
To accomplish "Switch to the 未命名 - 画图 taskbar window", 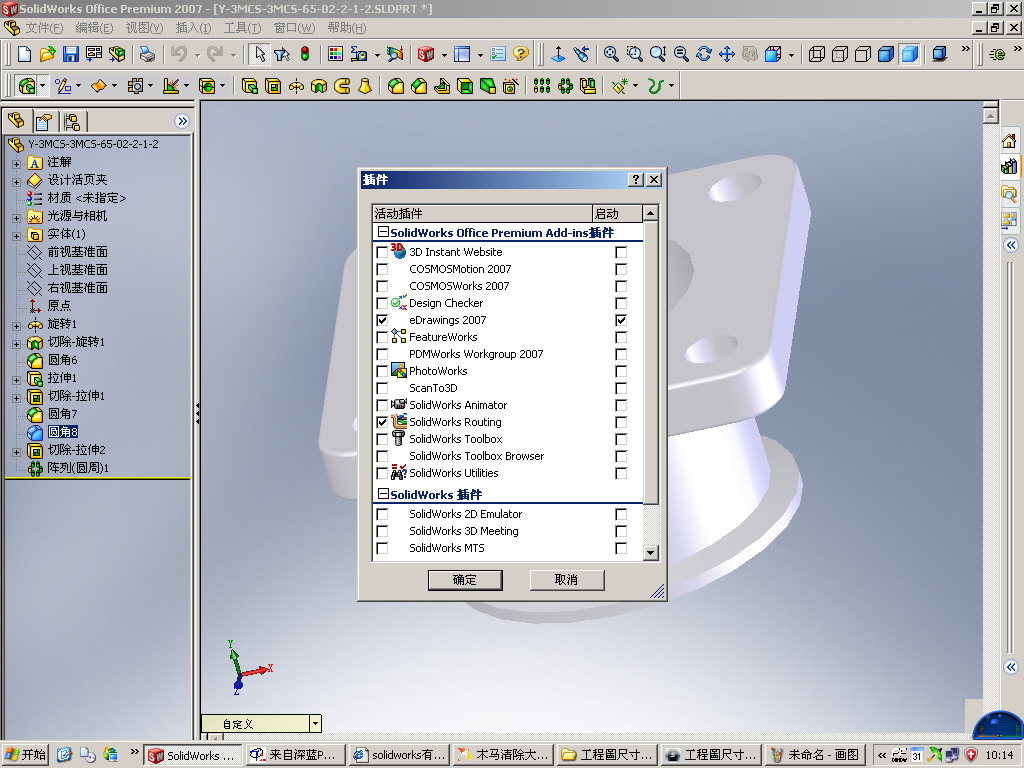I will [816, 755].
